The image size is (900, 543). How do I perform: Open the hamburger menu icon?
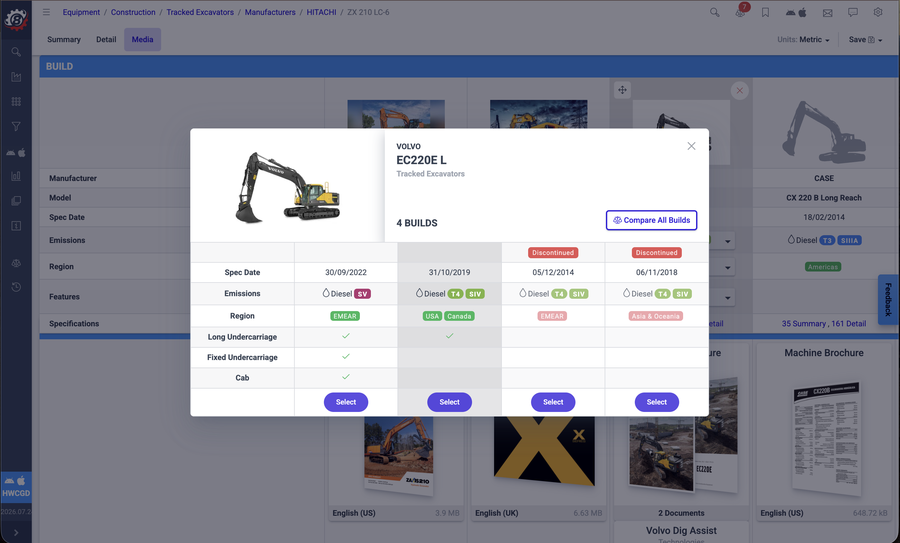pyautogui.click(x=46, y=12)
